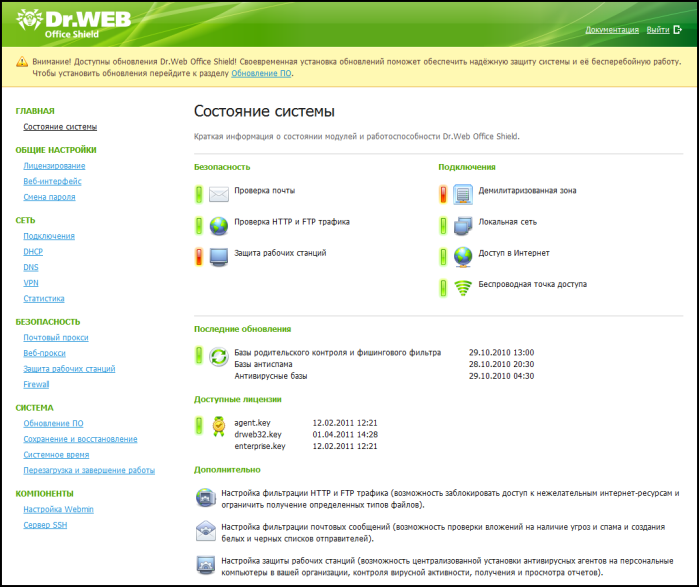Viewport: 699px width, 587px height.
Task: Click the mail filtering settings envelope icon
Action: coord(206,531)
